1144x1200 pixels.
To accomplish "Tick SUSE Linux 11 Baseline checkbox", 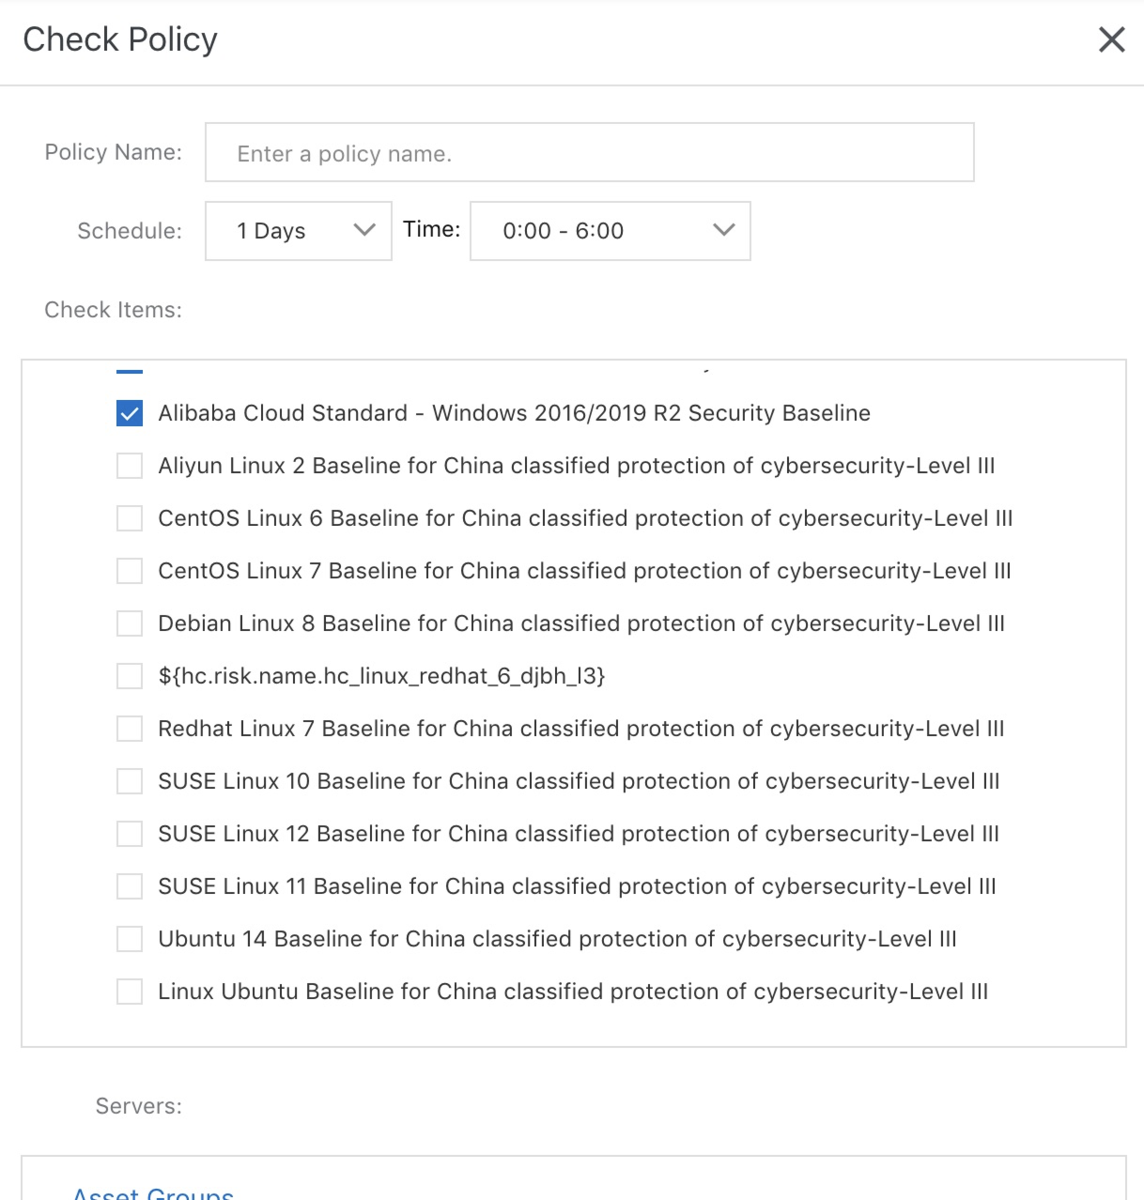I will point(130,886).
